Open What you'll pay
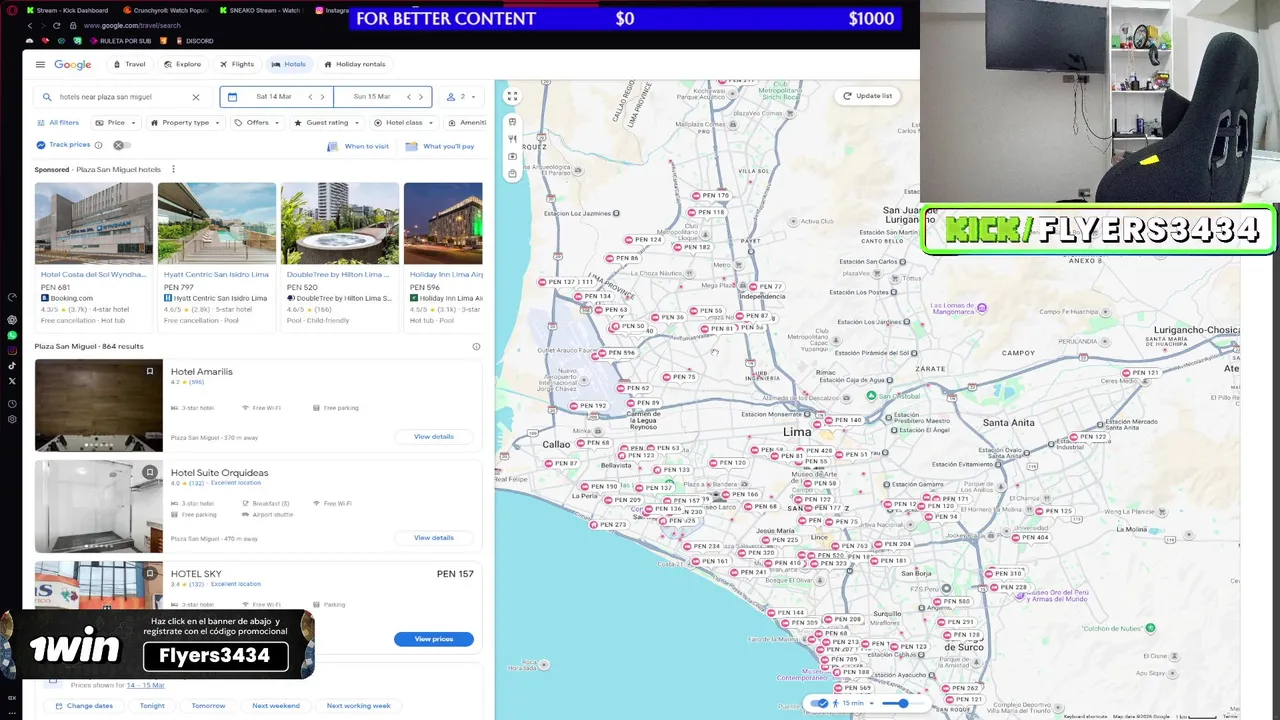The image size is (1280, 720). [x=440, y=146]
